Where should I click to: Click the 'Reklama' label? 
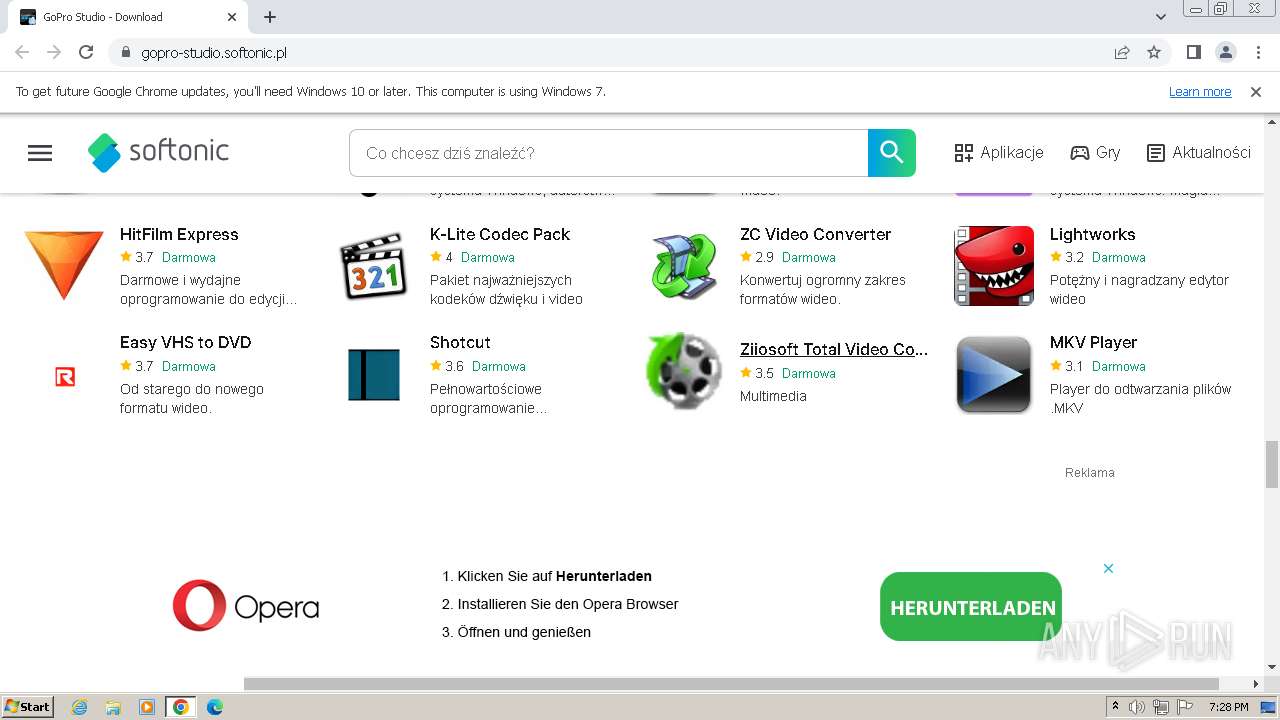pyautogui.click(x=1089, y=472)
